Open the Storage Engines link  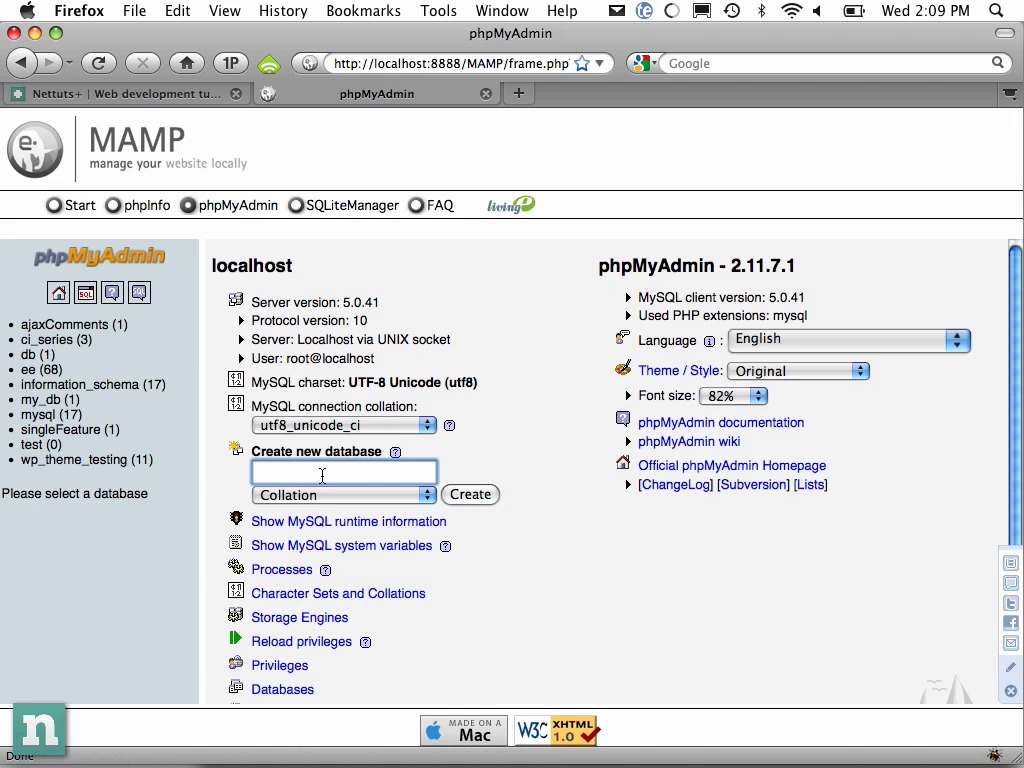[x=300, y=618]
